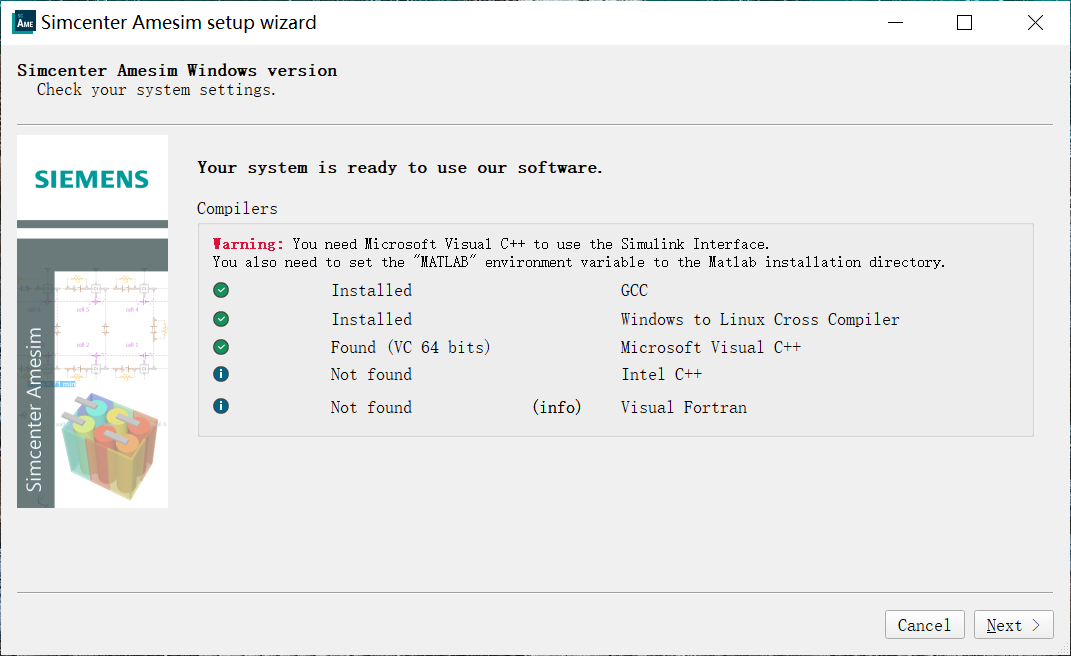Screen dimensions: 1071x656
Task: Click the (info) link for Visual Fortran
Action: point(557,407)
